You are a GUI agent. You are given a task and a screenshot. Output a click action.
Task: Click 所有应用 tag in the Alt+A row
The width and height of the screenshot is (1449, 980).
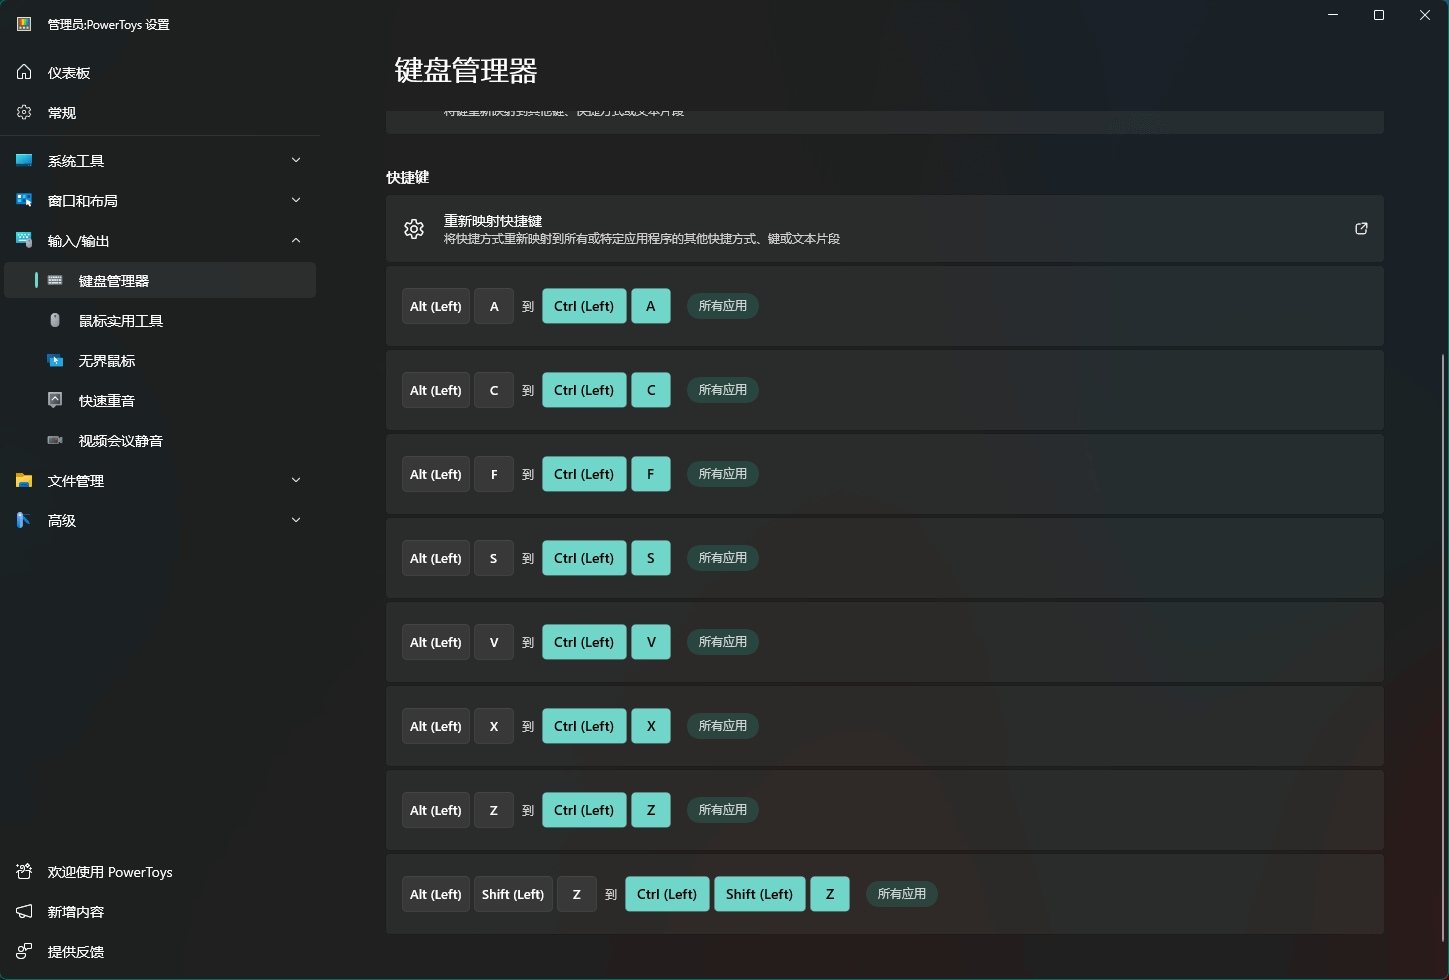[x=723, y=306]
